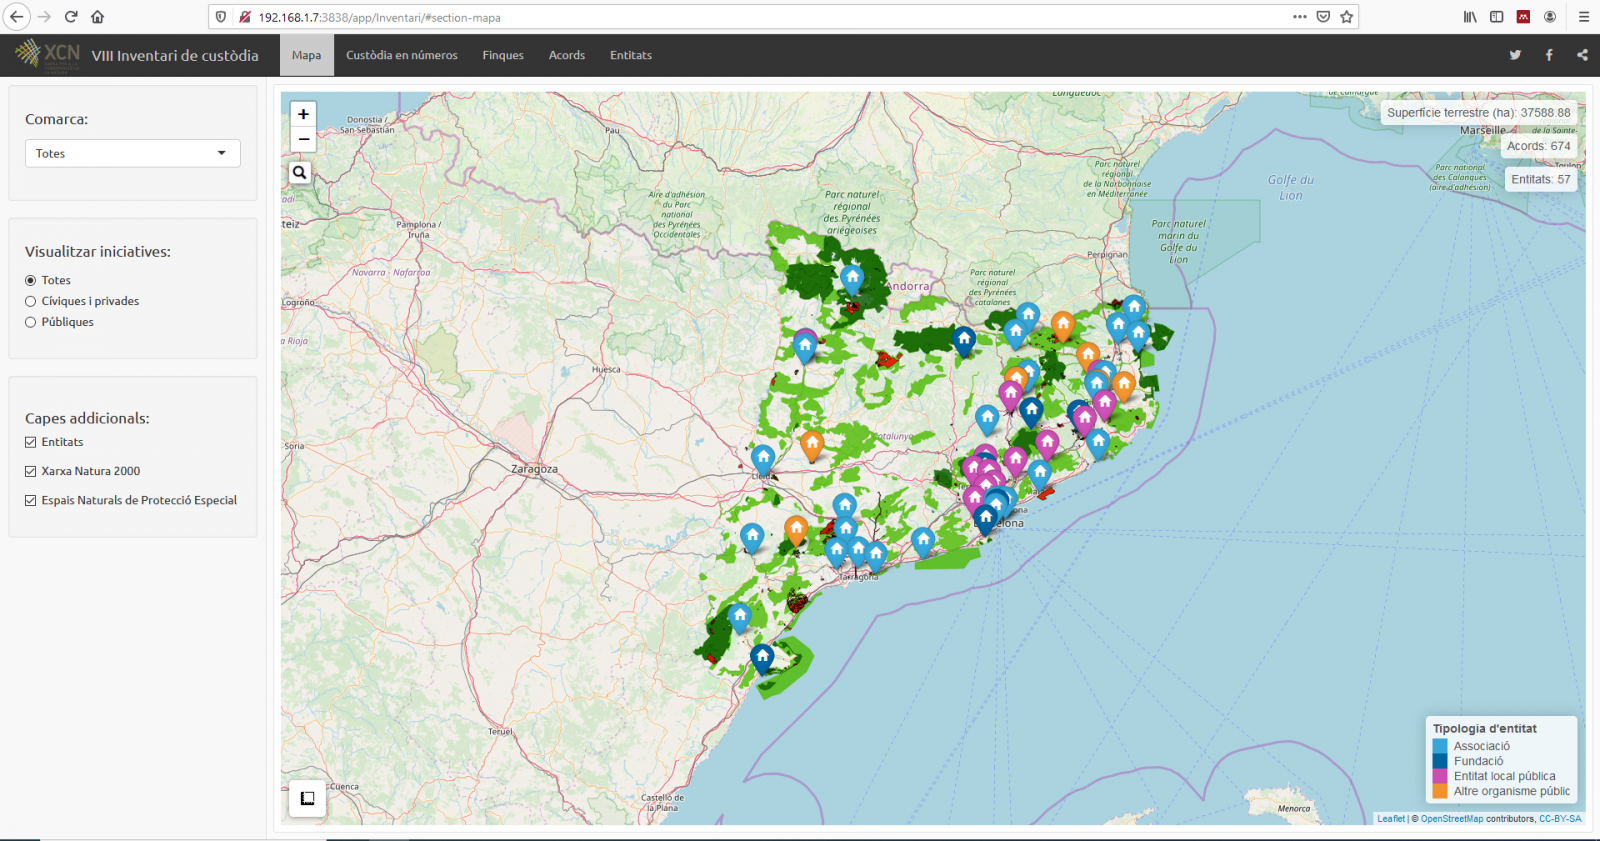Uncheck the Xarxa Natura 2000 layer
Screen dimensions: 1600x841
[x=31, y=471]
